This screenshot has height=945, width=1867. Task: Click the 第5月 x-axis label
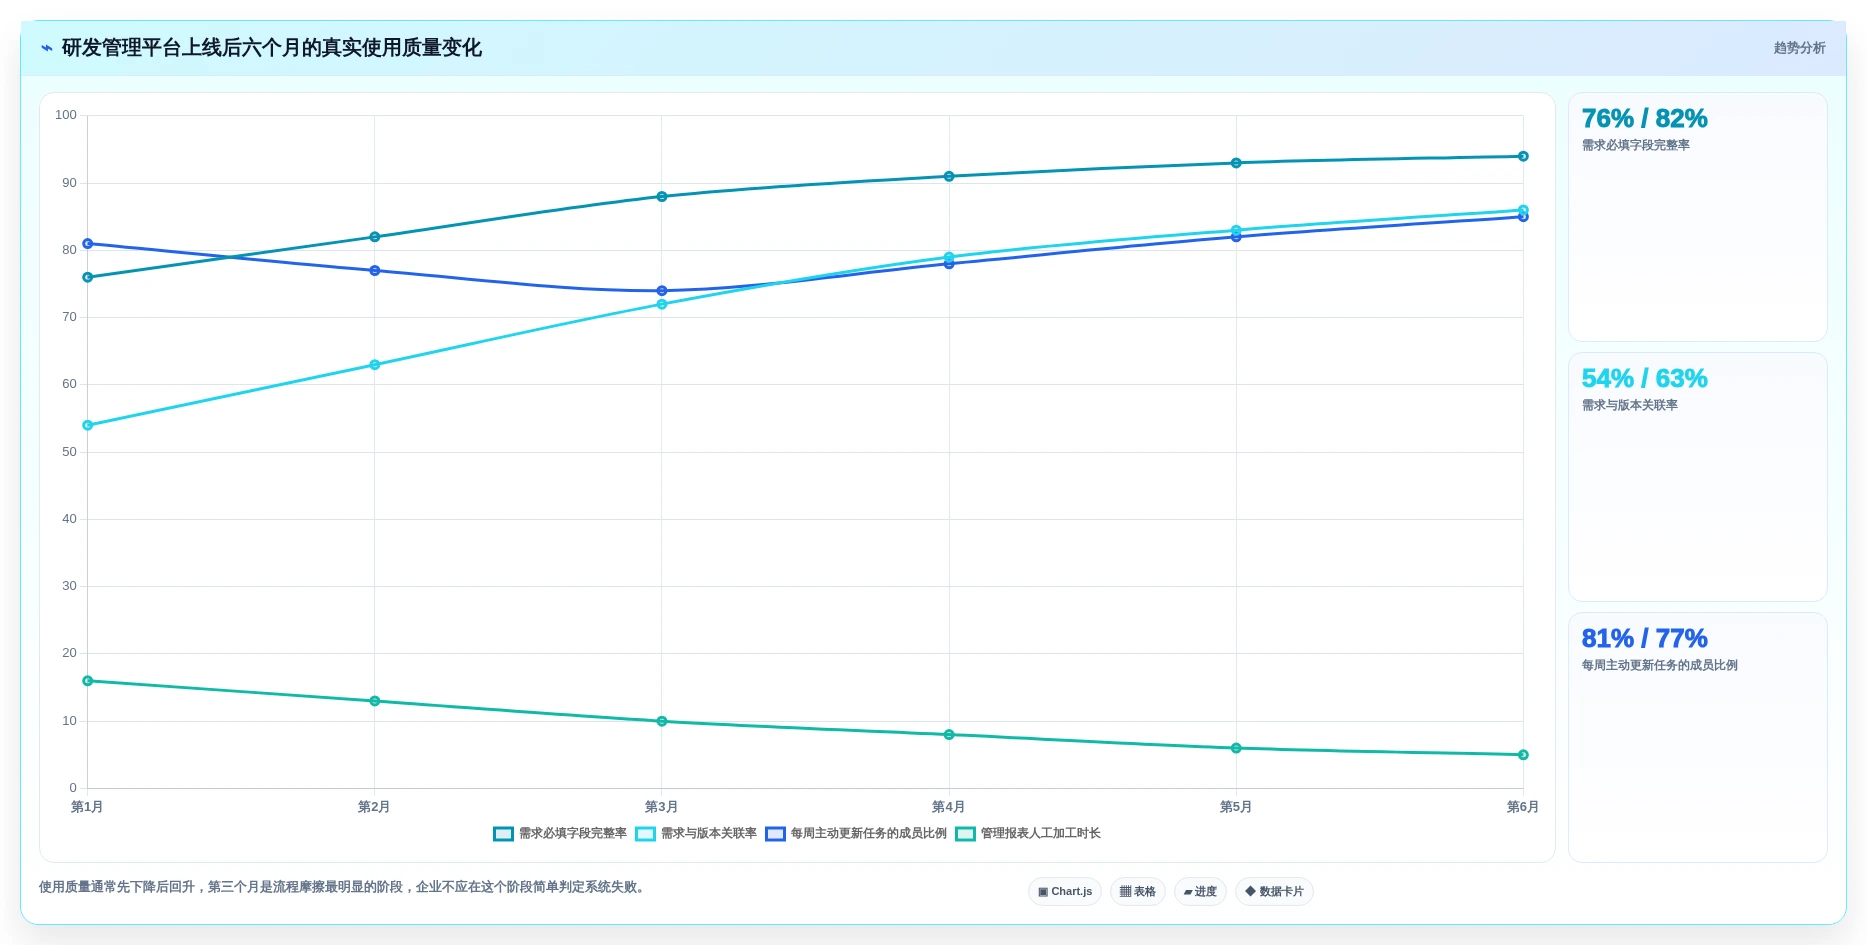tap(1235, 807)
